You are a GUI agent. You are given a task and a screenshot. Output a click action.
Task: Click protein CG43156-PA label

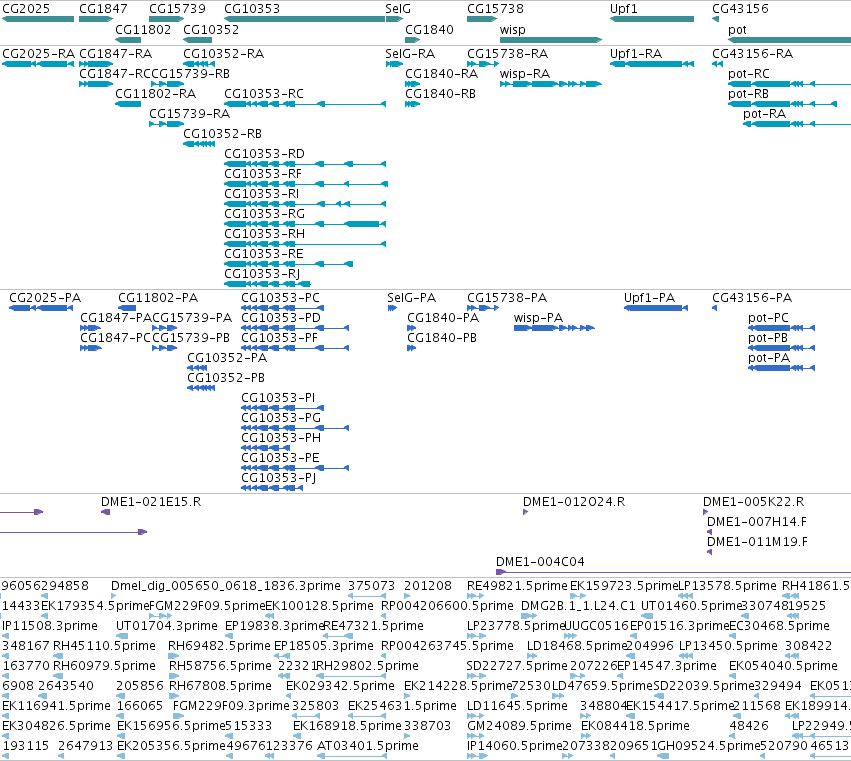752,298
